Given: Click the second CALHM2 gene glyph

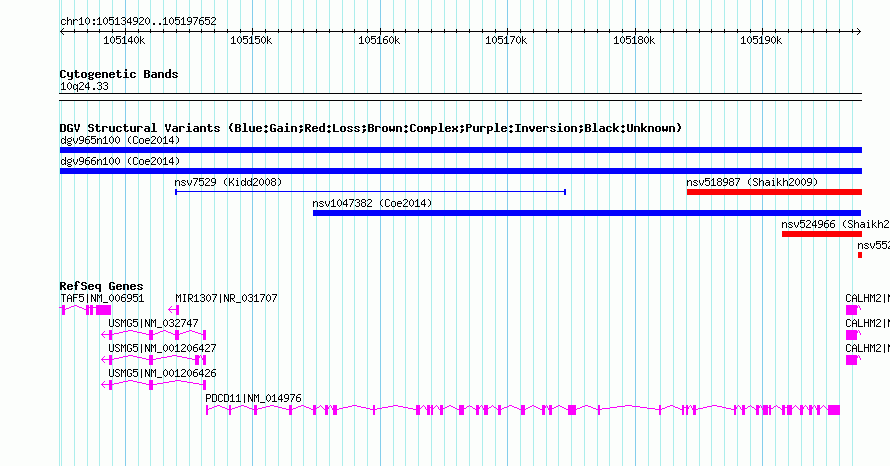Looking at the screenshot, I should click(853, 335).
